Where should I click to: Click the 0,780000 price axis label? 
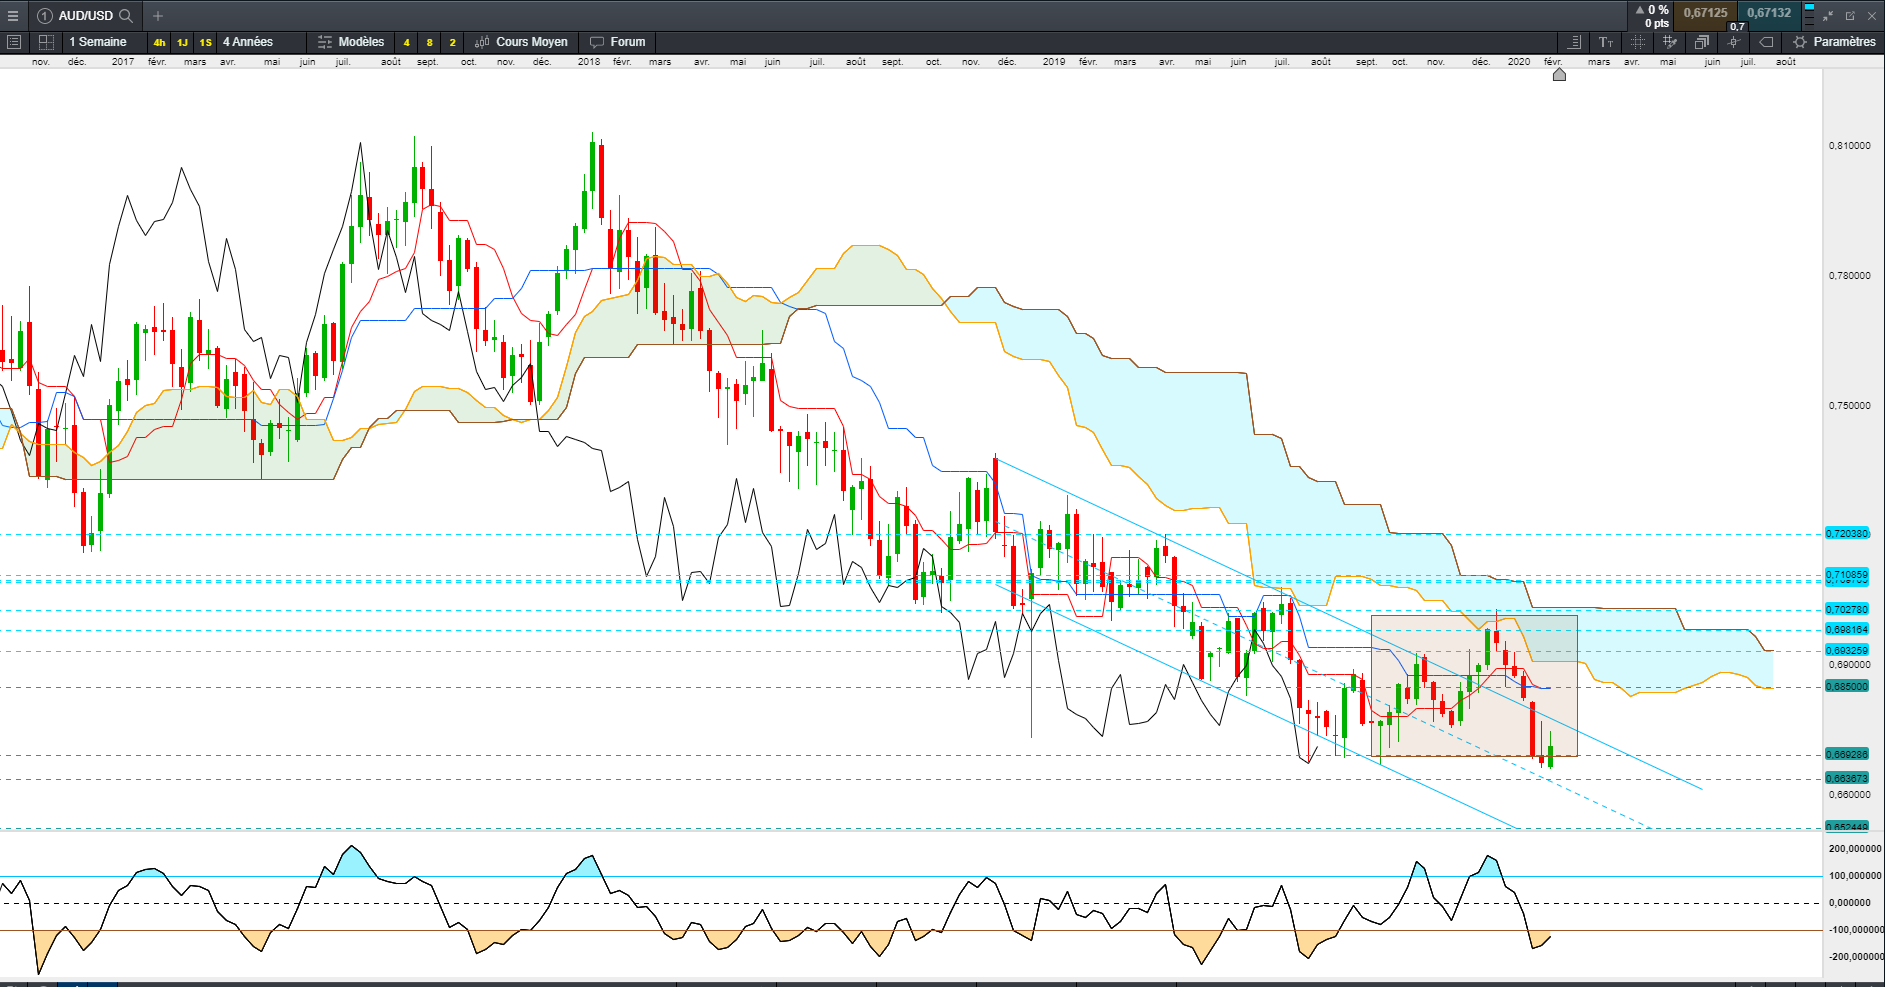[1850, 275]
